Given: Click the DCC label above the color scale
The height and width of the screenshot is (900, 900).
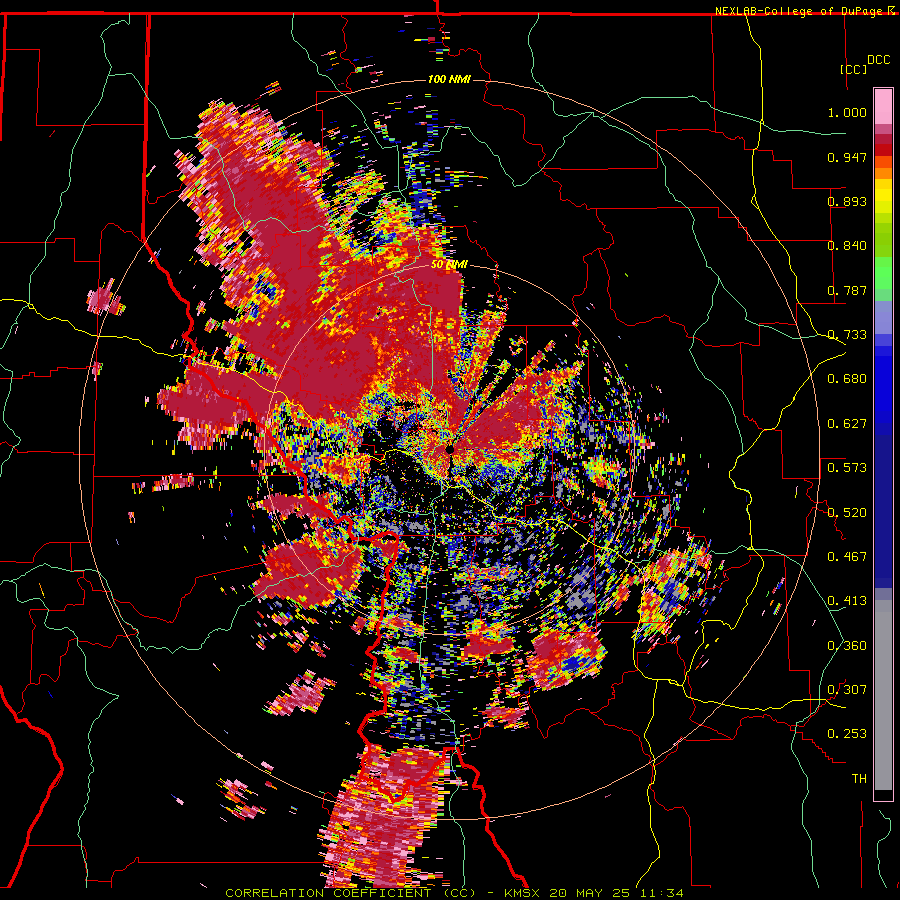Looking at the screenshot, I should pos(878,60).
